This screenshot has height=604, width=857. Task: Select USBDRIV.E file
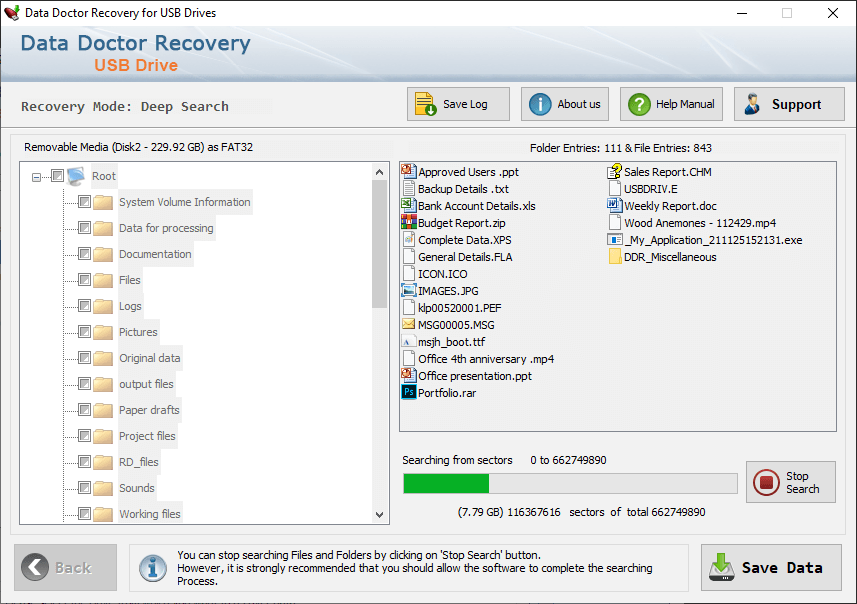651,189
